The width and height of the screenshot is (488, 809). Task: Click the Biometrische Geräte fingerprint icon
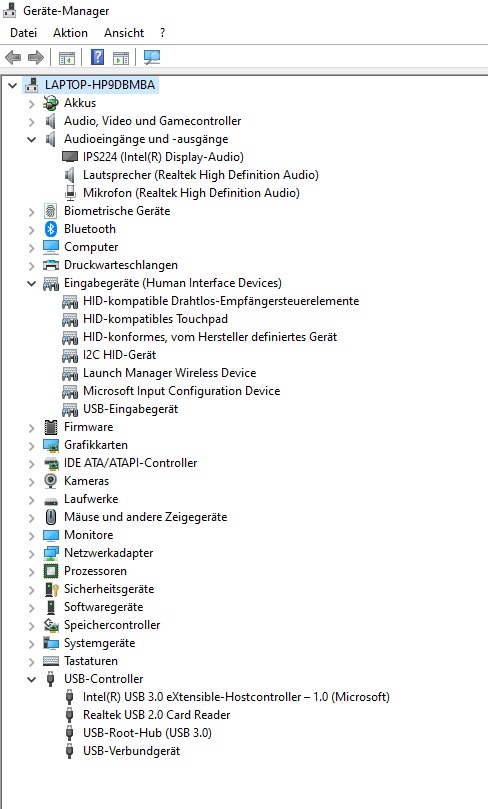point(51,211)
